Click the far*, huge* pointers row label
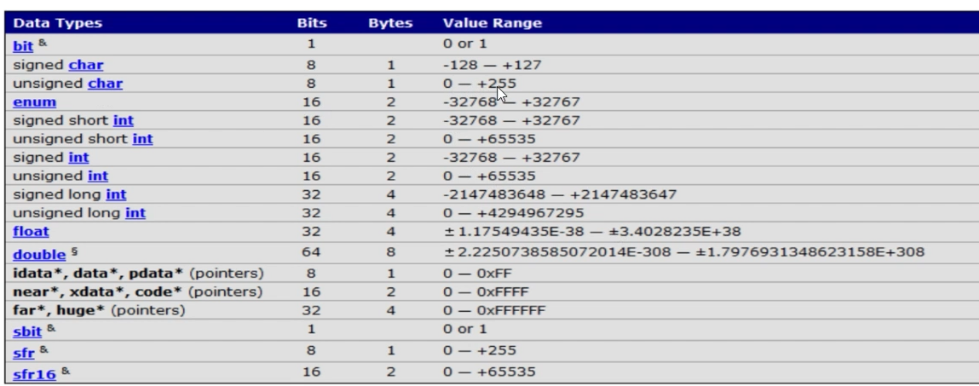The image size is (979, 386). pos(99,310)
